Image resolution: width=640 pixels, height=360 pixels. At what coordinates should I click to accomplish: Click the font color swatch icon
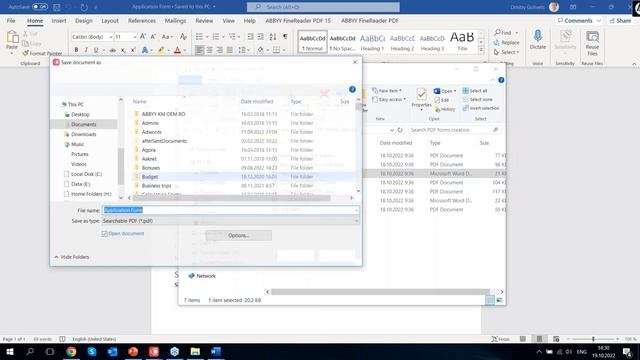(177, 50)
